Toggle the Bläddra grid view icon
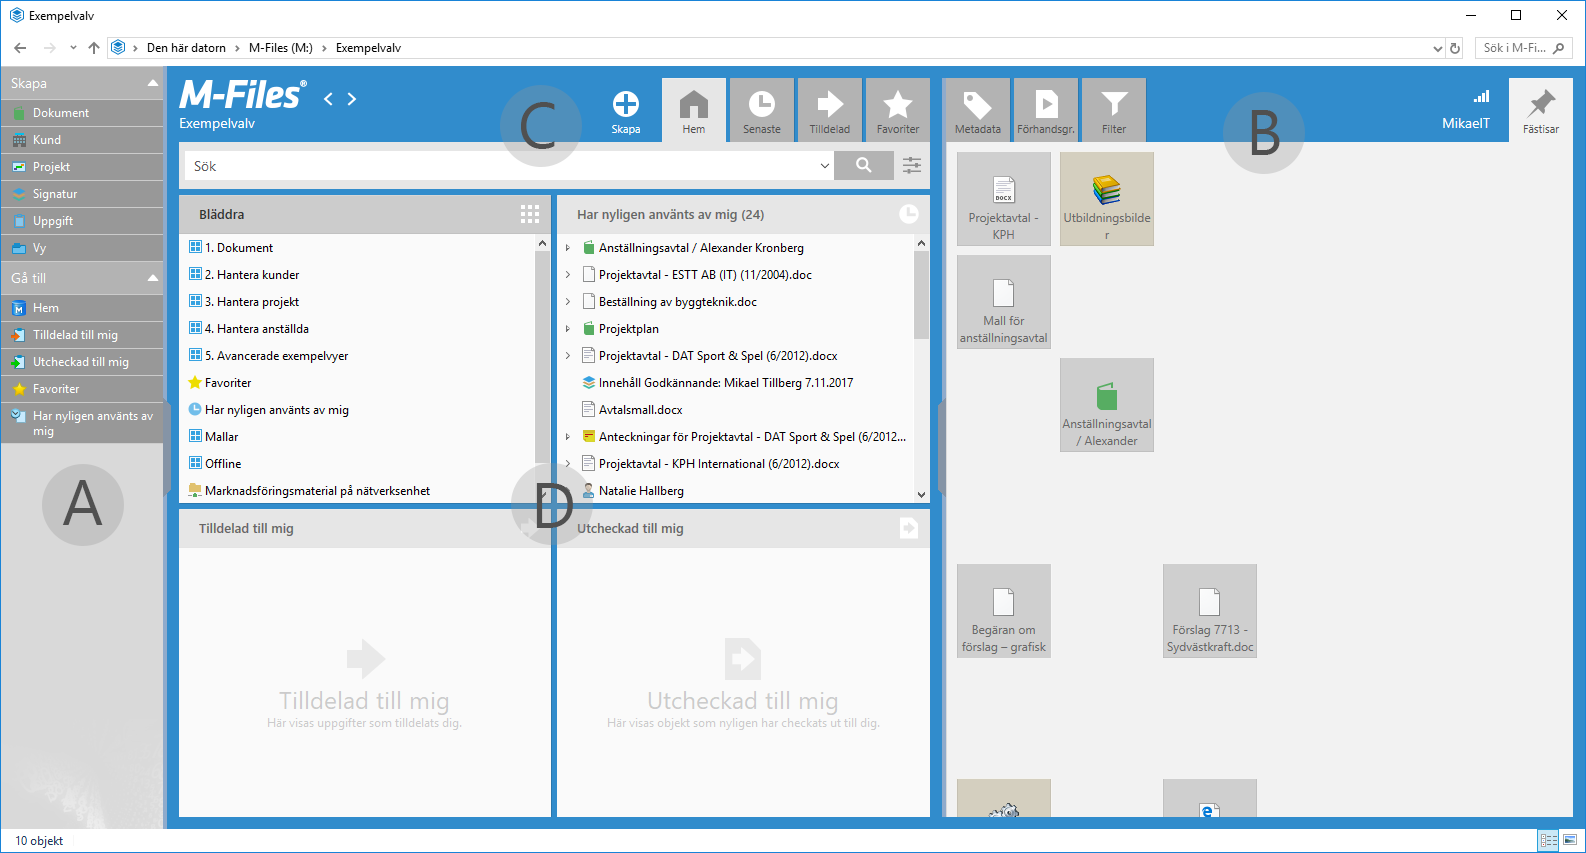 click(530, 214)
